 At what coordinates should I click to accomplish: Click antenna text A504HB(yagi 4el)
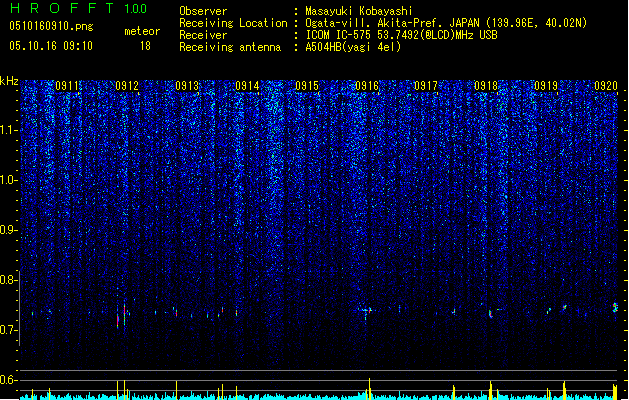pyautogui.click(x=353, y=47)
